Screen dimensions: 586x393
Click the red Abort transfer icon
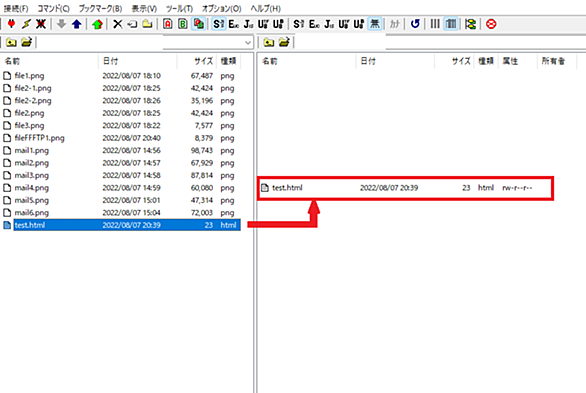(491, 24)
